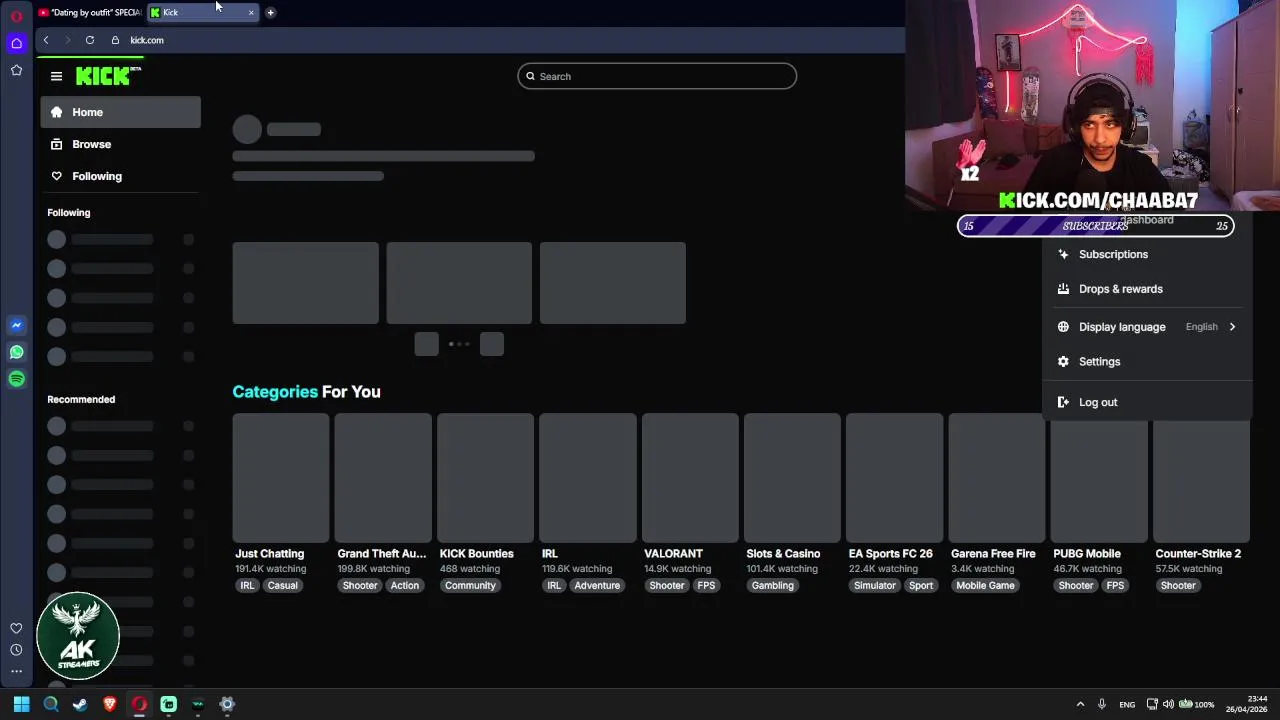Open Settings gear in the taskbar

tap(227, 704)
